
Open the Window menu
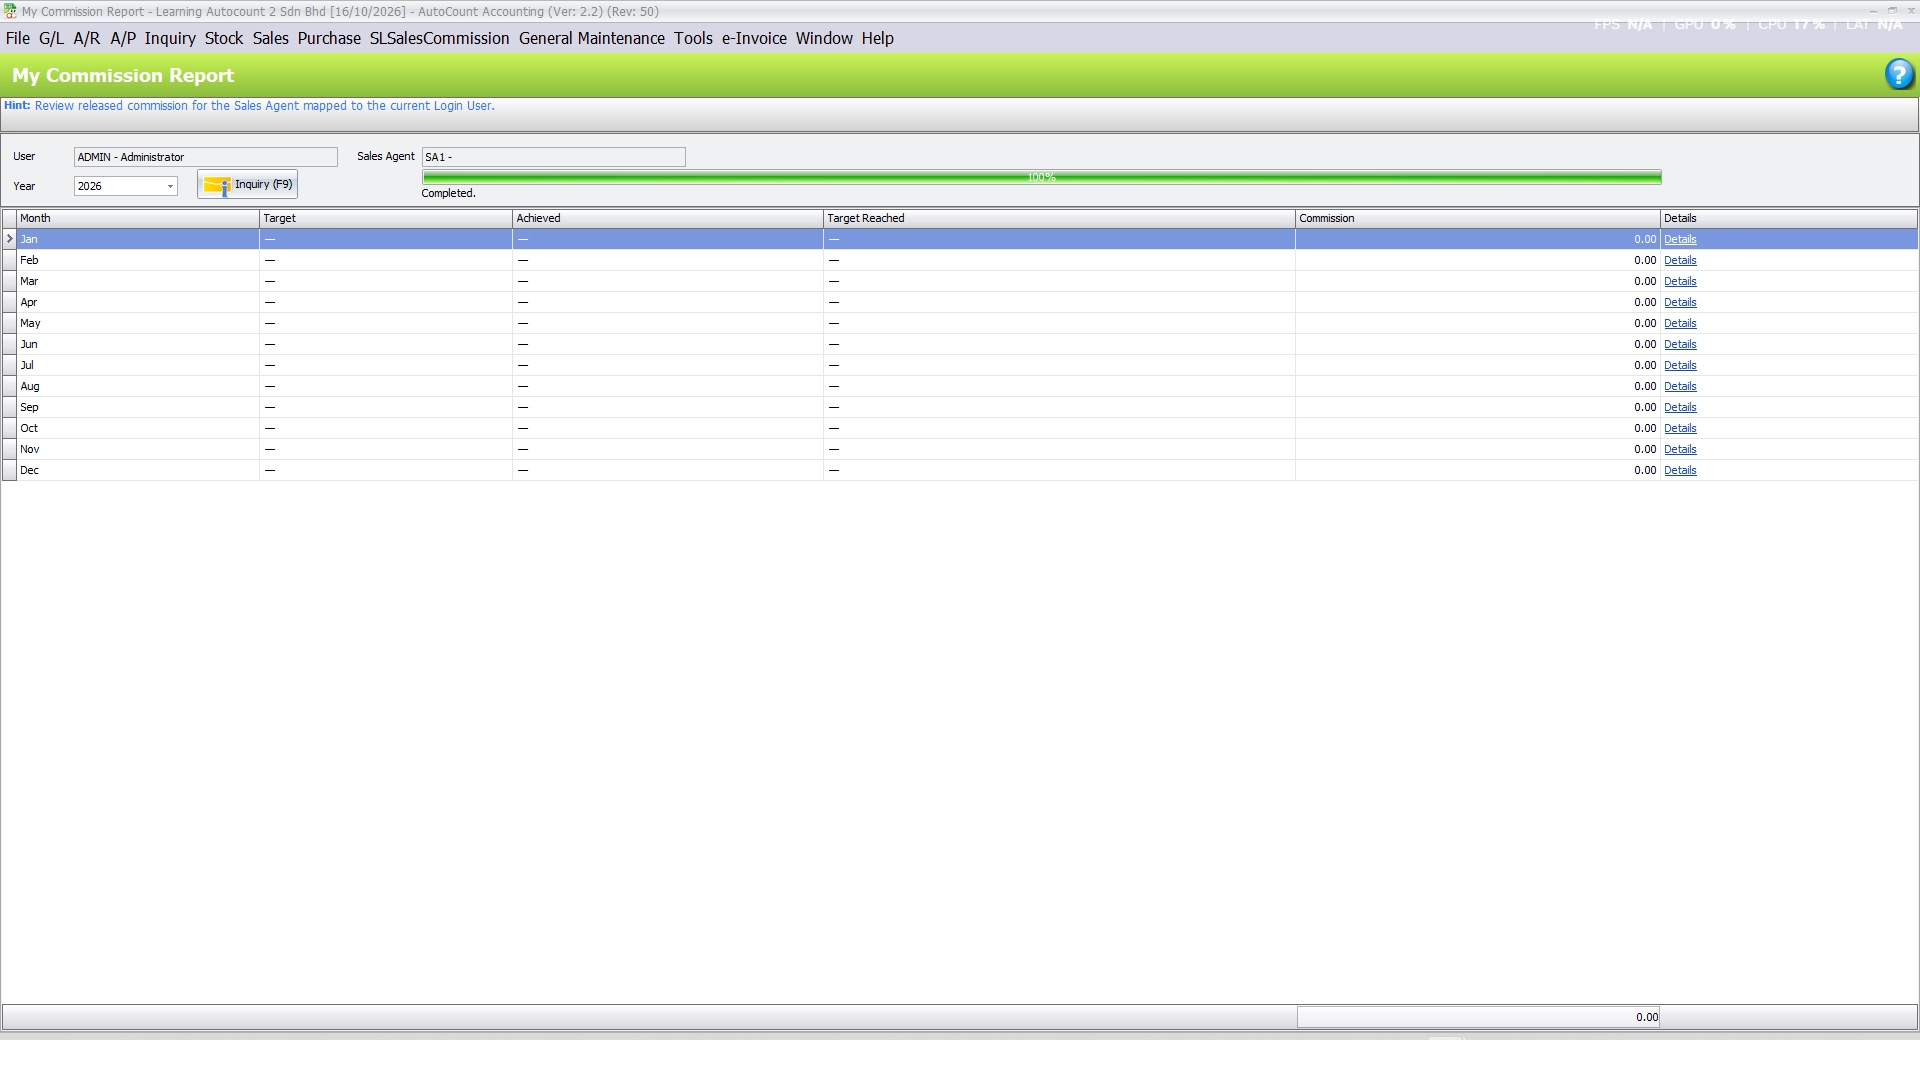[x=824, y=38]
